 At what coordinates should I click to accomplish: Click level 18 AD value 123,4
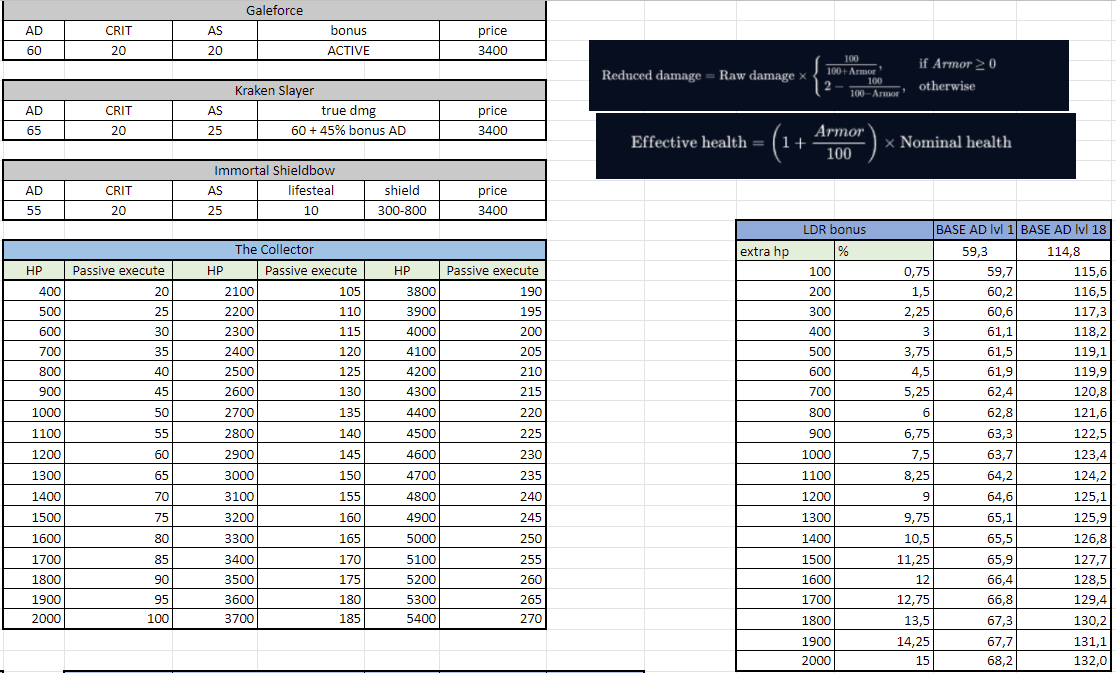tap(1063, 454)
